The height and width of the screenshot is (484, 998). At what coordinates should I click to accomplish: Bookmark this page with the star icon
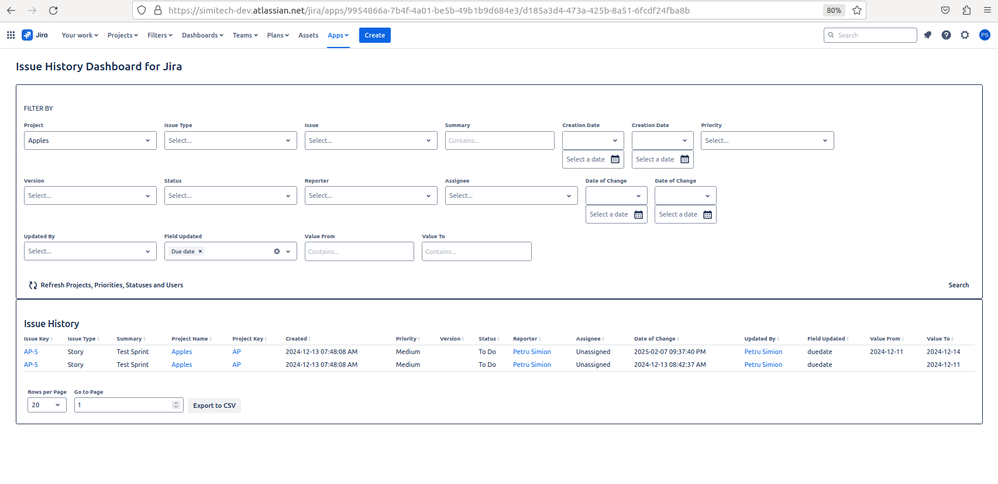(857, 10)
